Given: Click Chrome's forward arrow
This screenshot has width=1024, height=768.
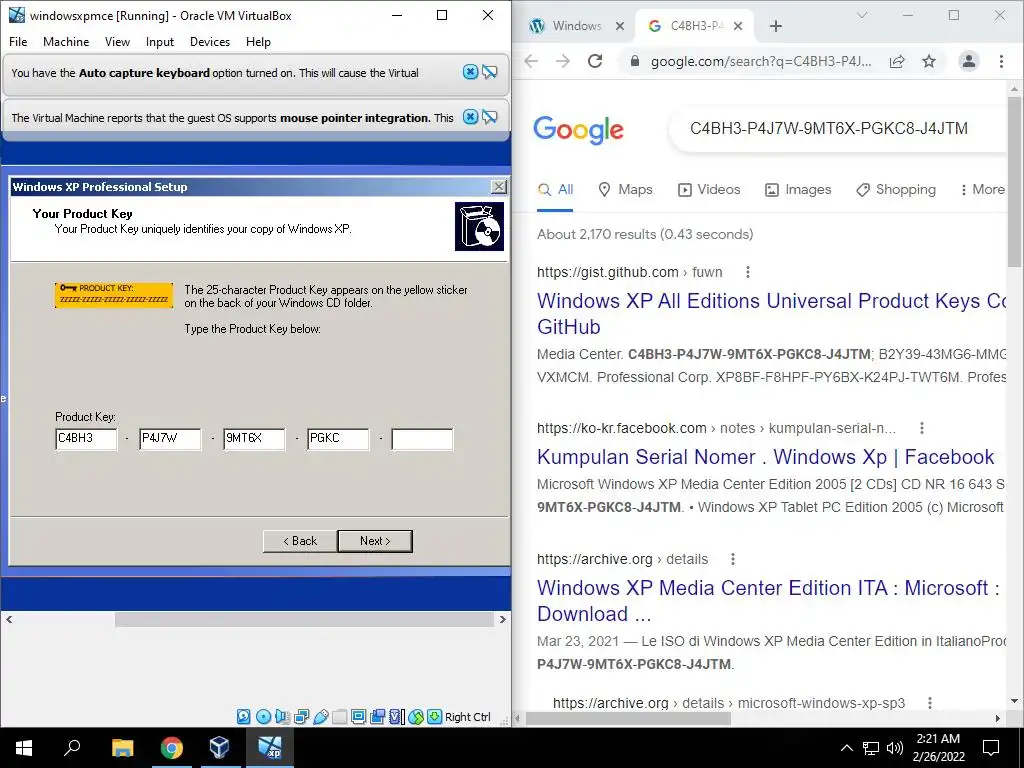Looking at the screenshot, I should (563, 61).
